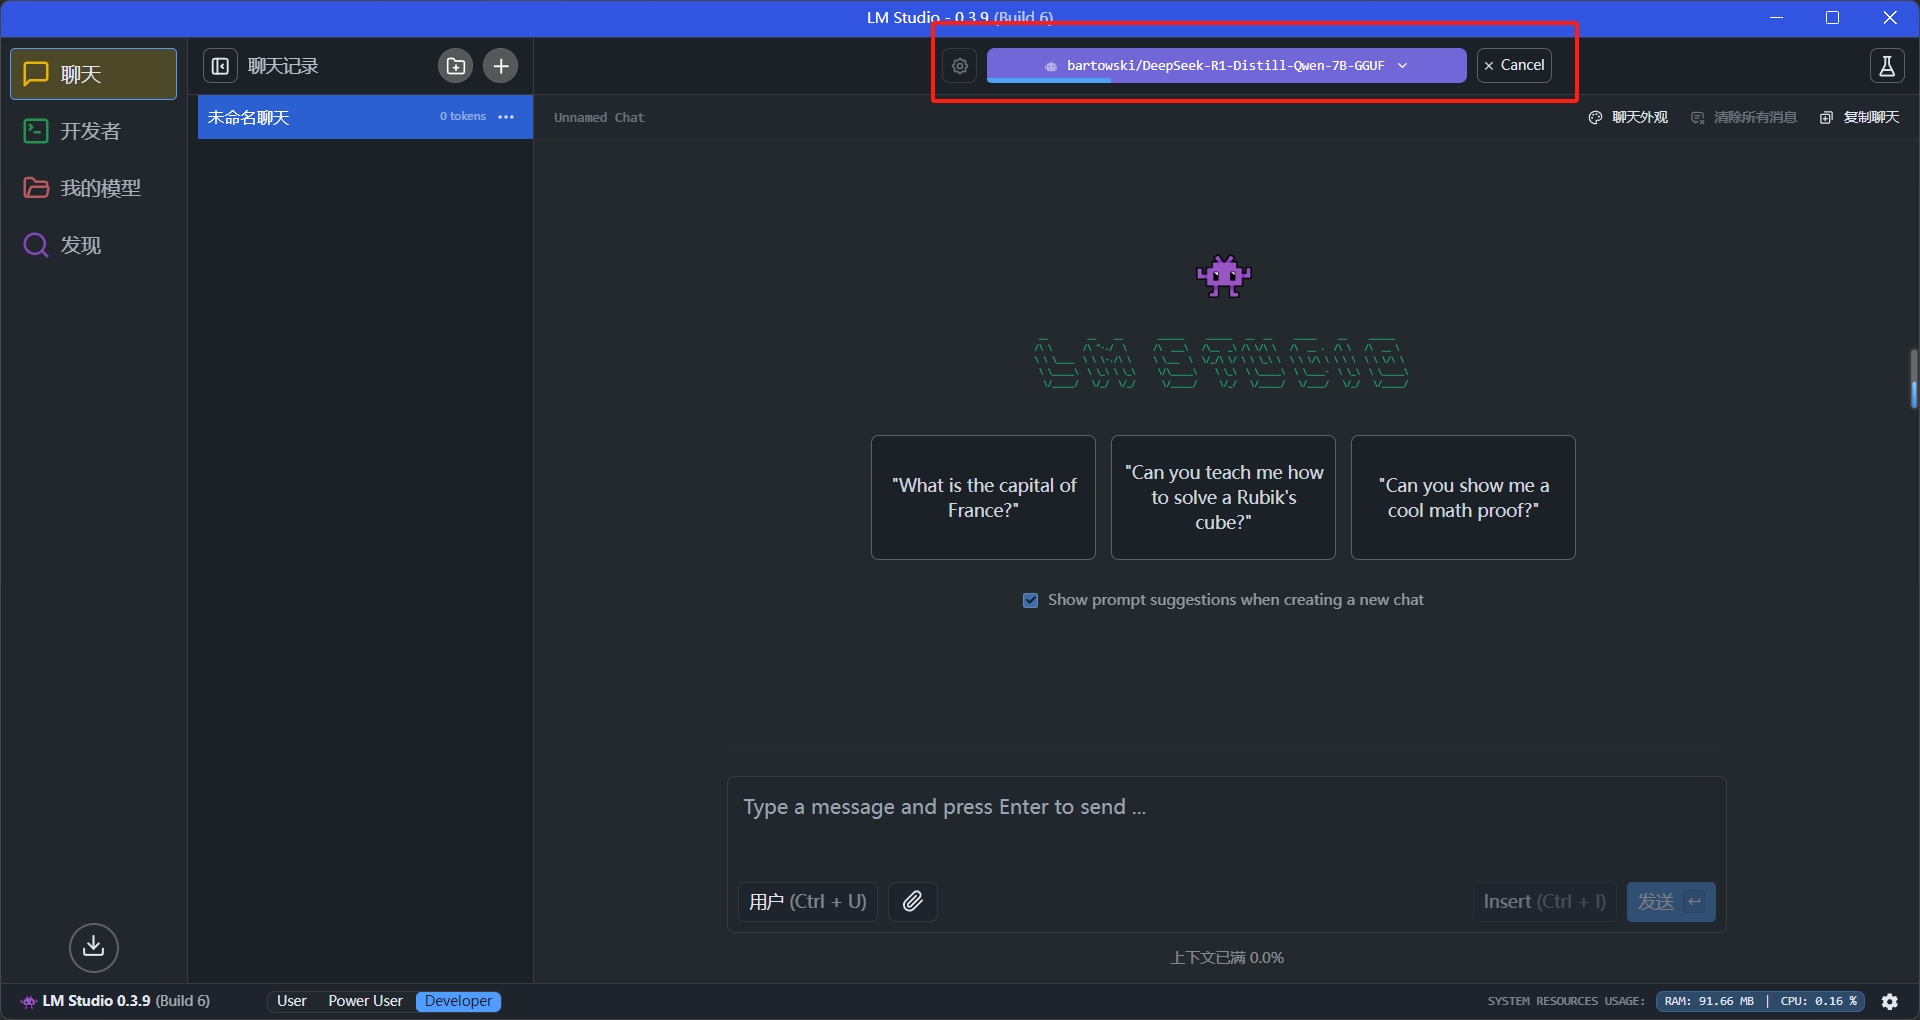Click the context full 上下文已满 0.0% indicator
The height and width of the screenshot is (1020, 1920).
1227,958
